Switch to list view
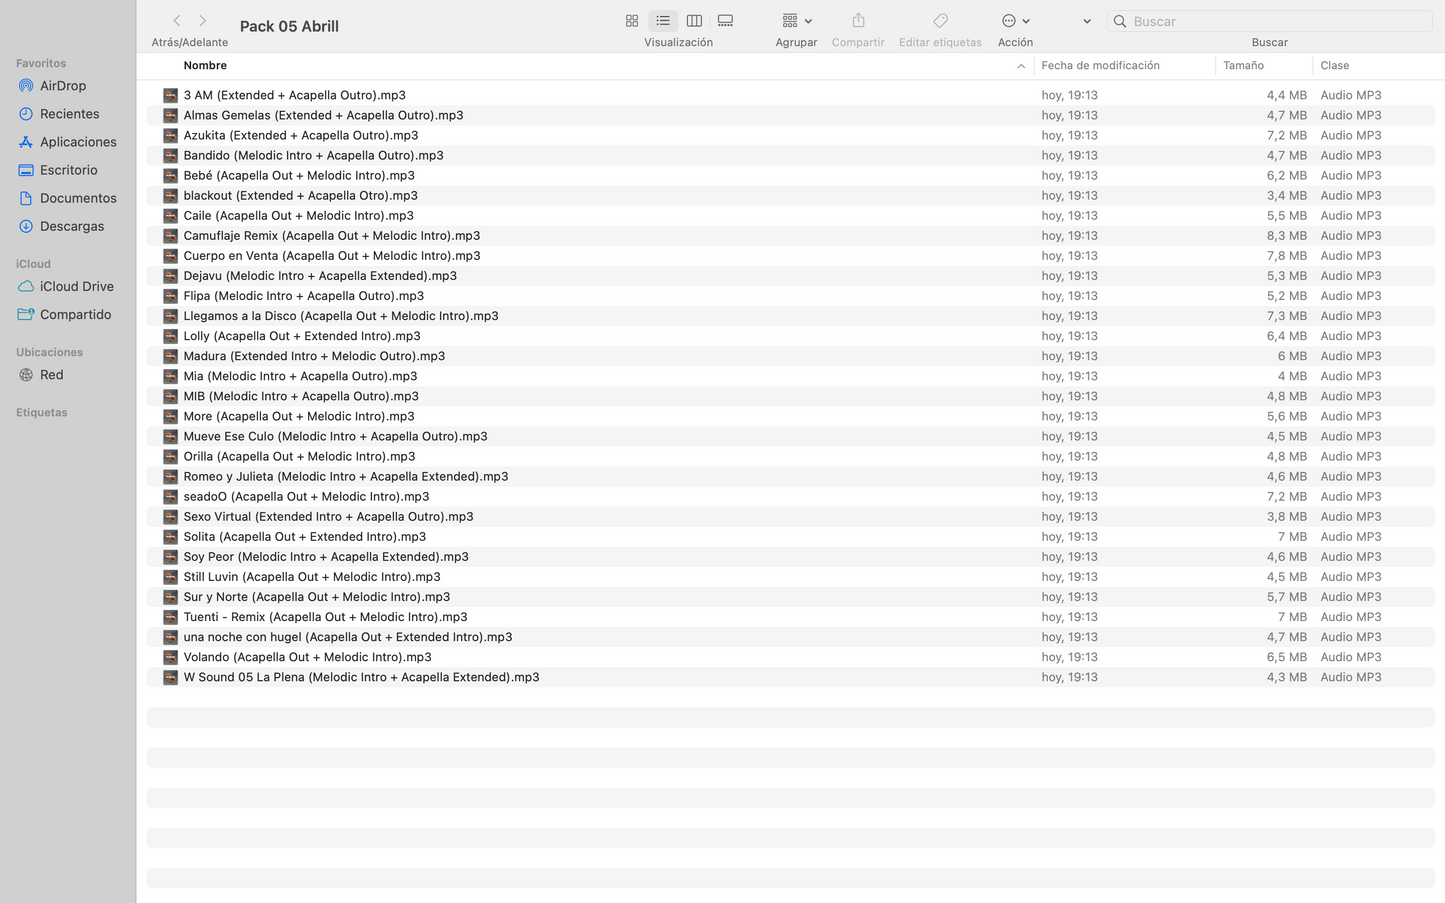Image resolution: width=1445 pixels, height=903 pixels. (663, 21)
